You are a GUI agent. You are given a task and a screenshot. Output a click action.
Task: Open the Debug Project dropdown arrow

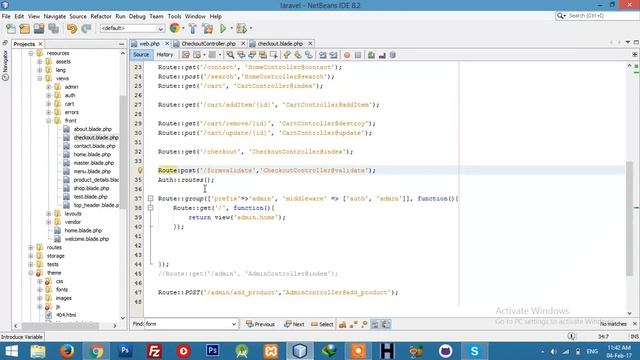(251, 28)
